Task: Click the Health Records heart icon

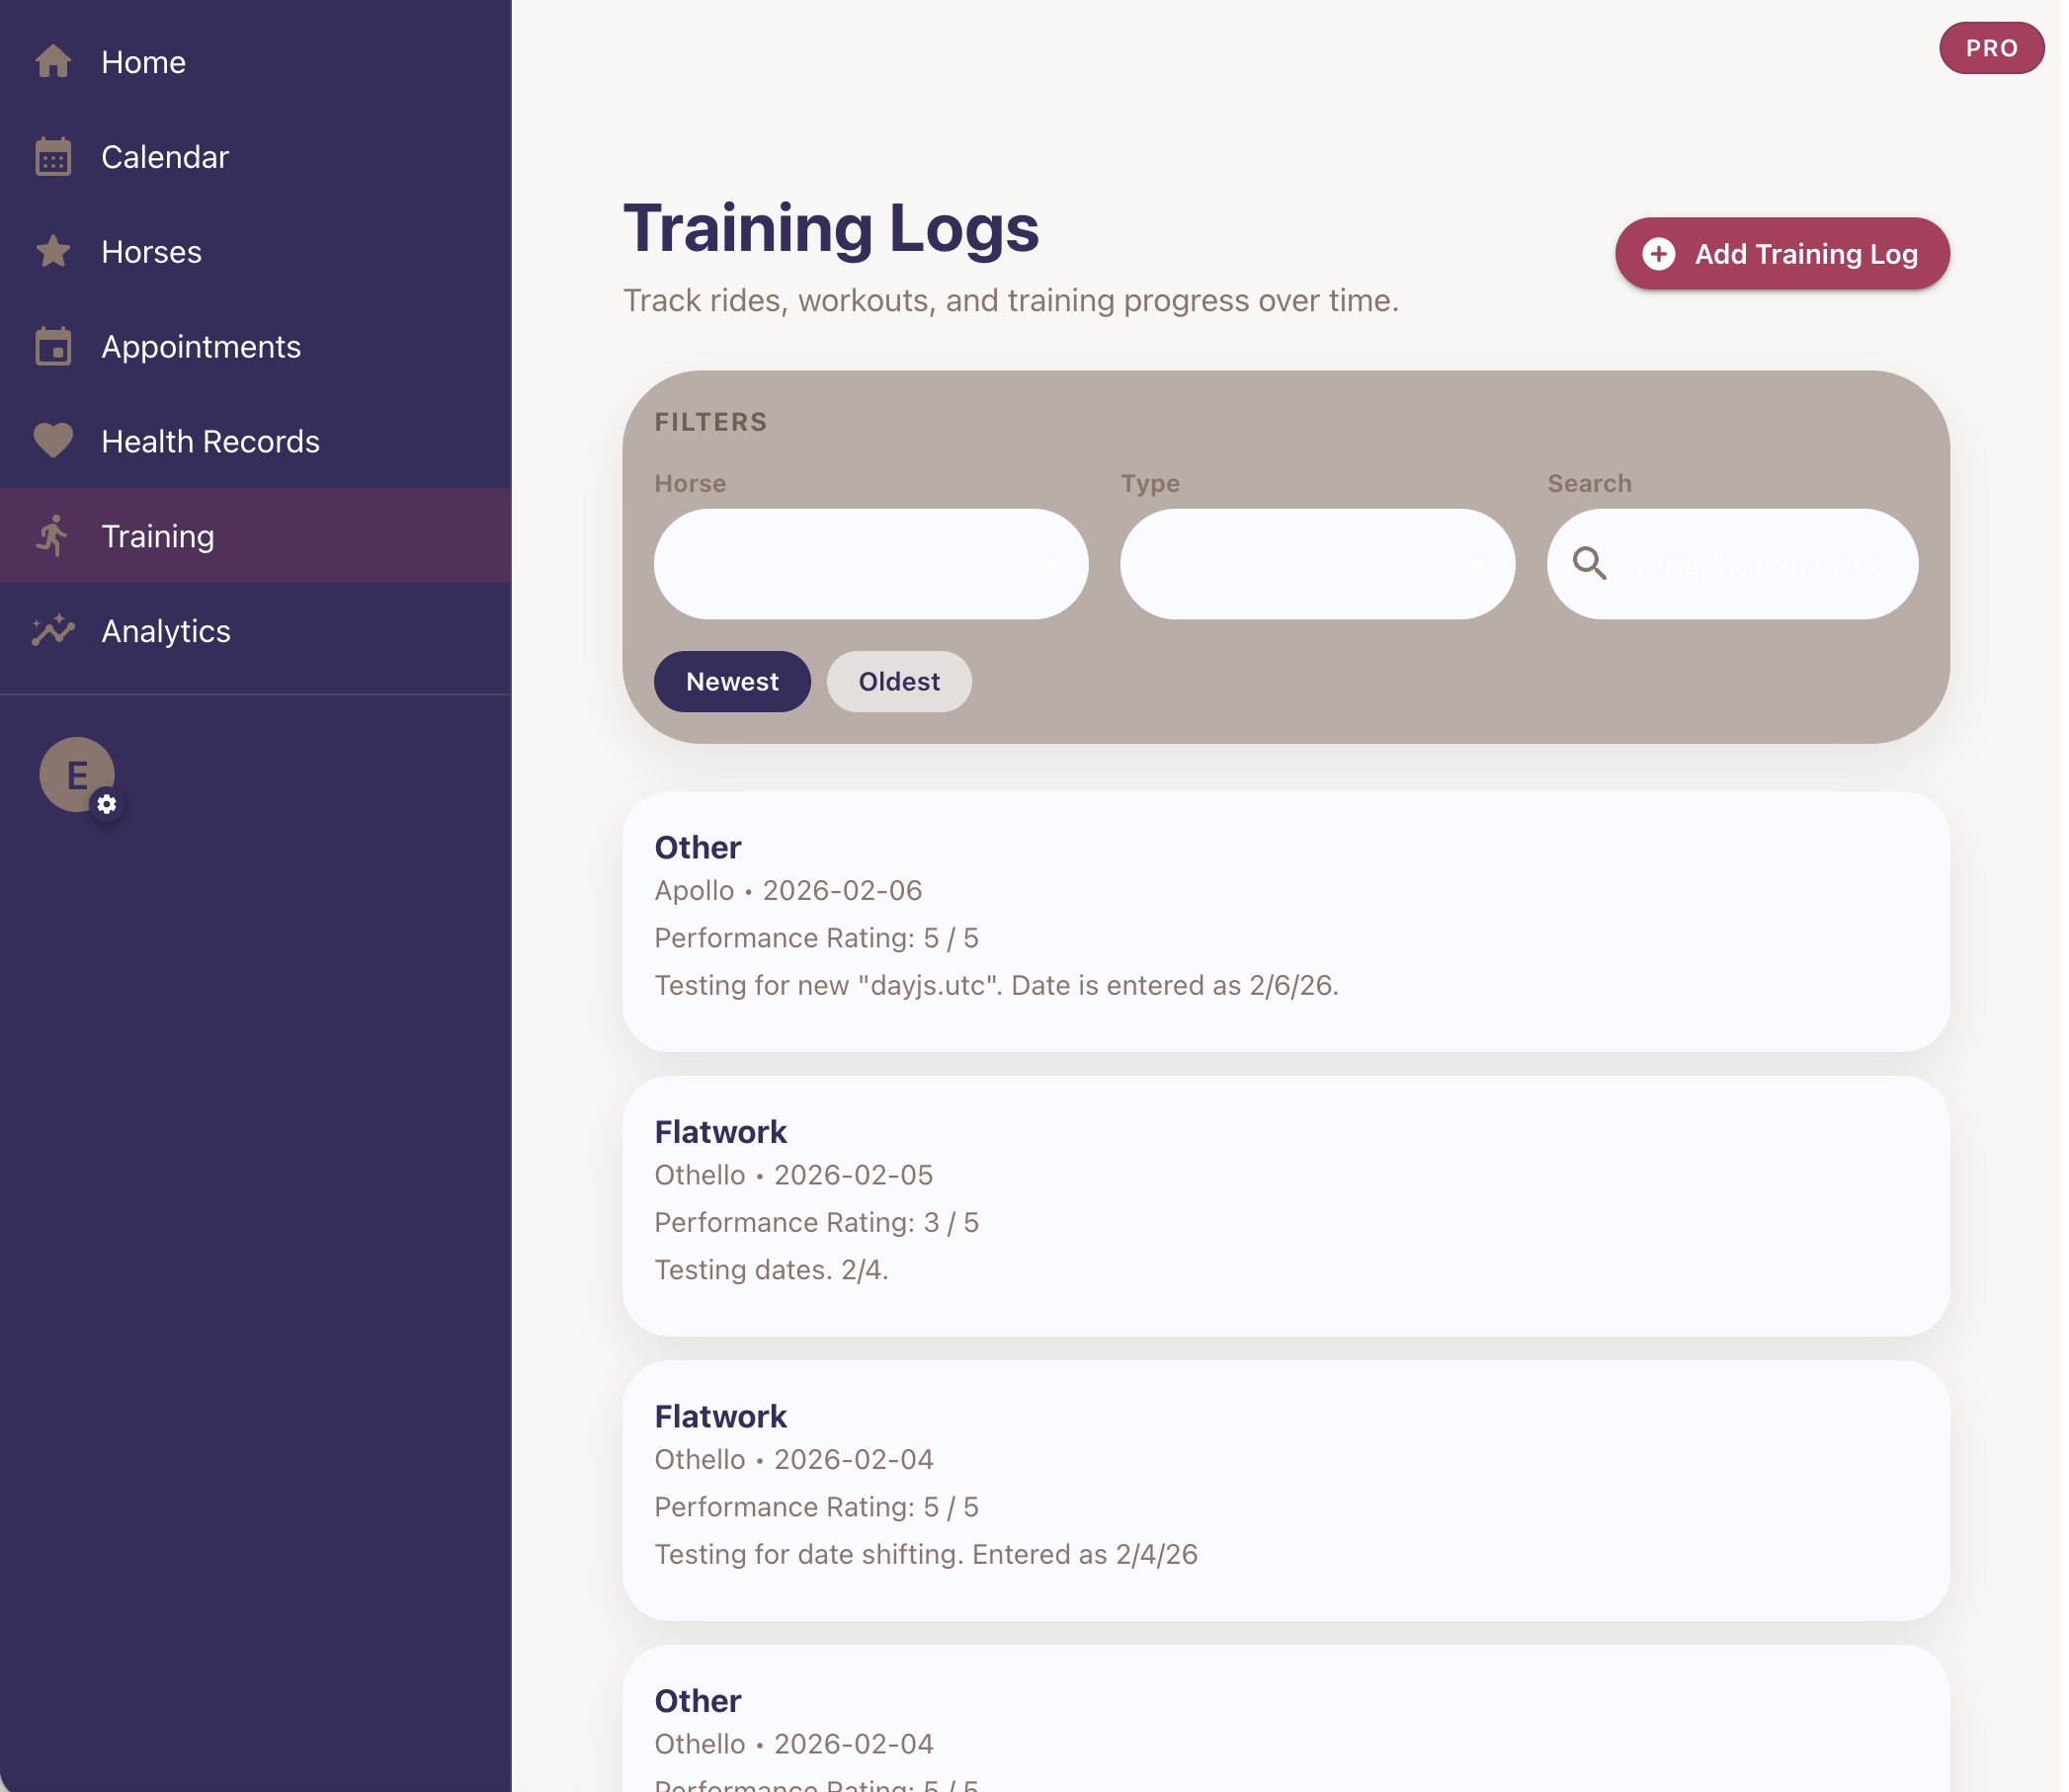Action: click(53, 441)
